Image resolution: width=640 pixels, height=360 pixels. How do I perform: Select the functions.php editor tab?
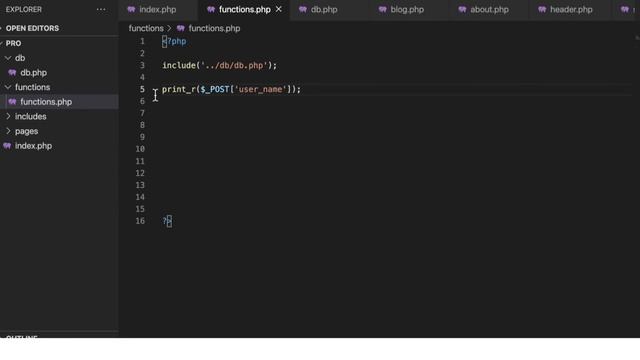click(244, 9)
